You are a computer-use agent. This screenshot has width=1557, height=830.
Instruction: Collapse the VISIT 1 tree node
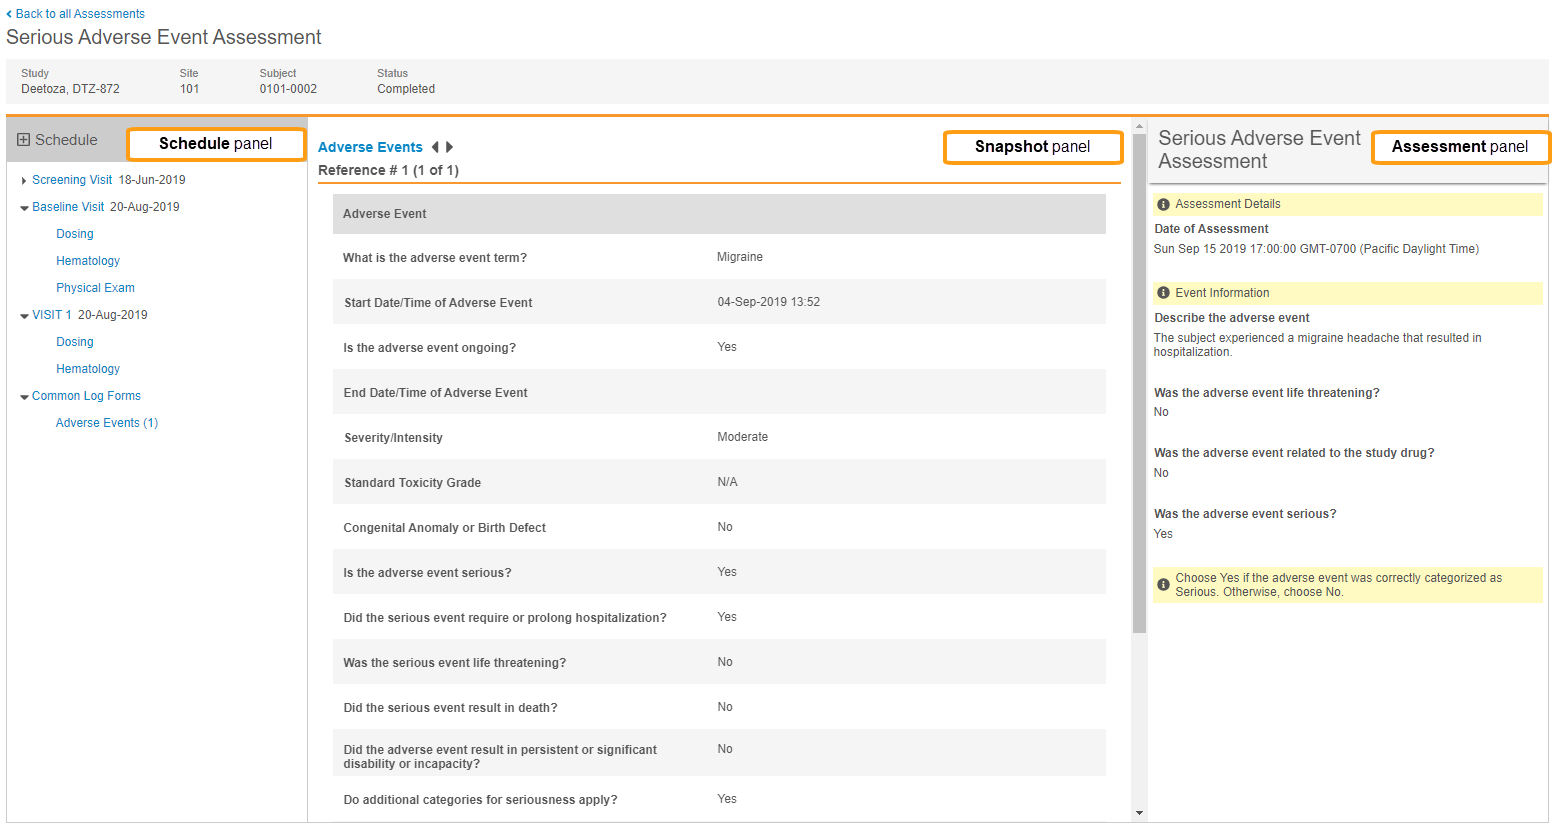(x=24, y=316)
